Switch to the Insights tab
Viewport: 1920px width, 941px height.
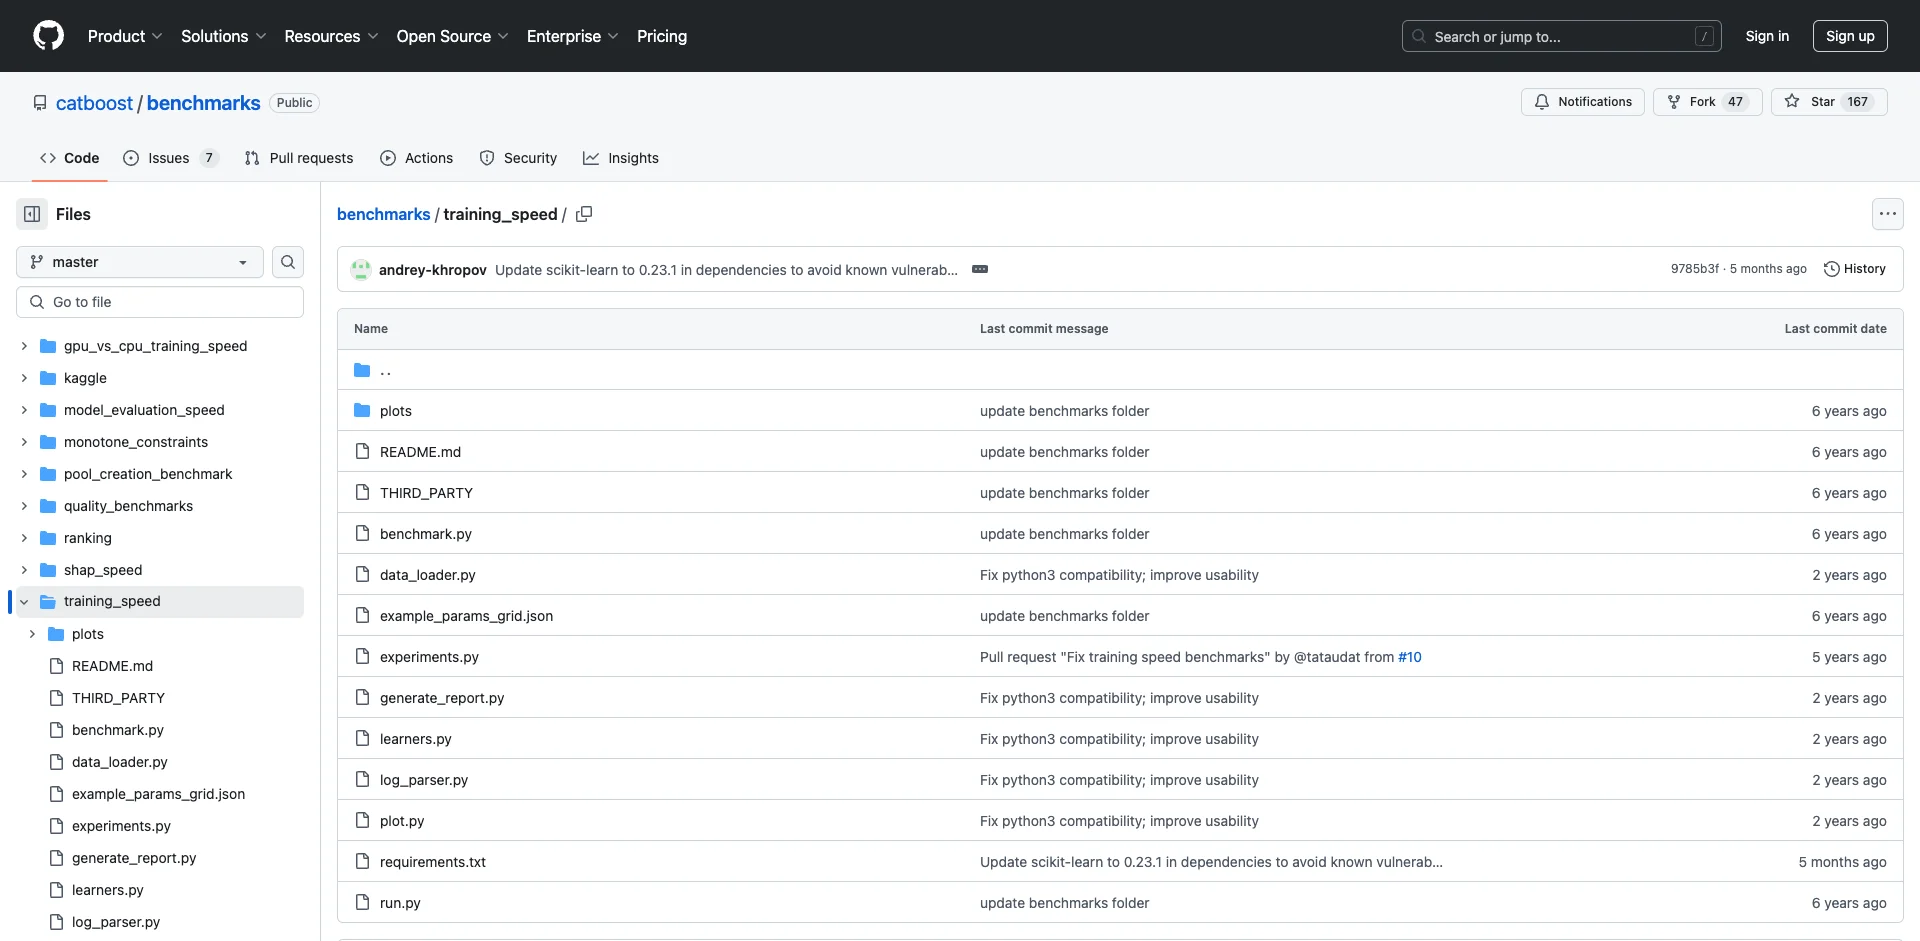pyautogui.click(x=621, y=158)
